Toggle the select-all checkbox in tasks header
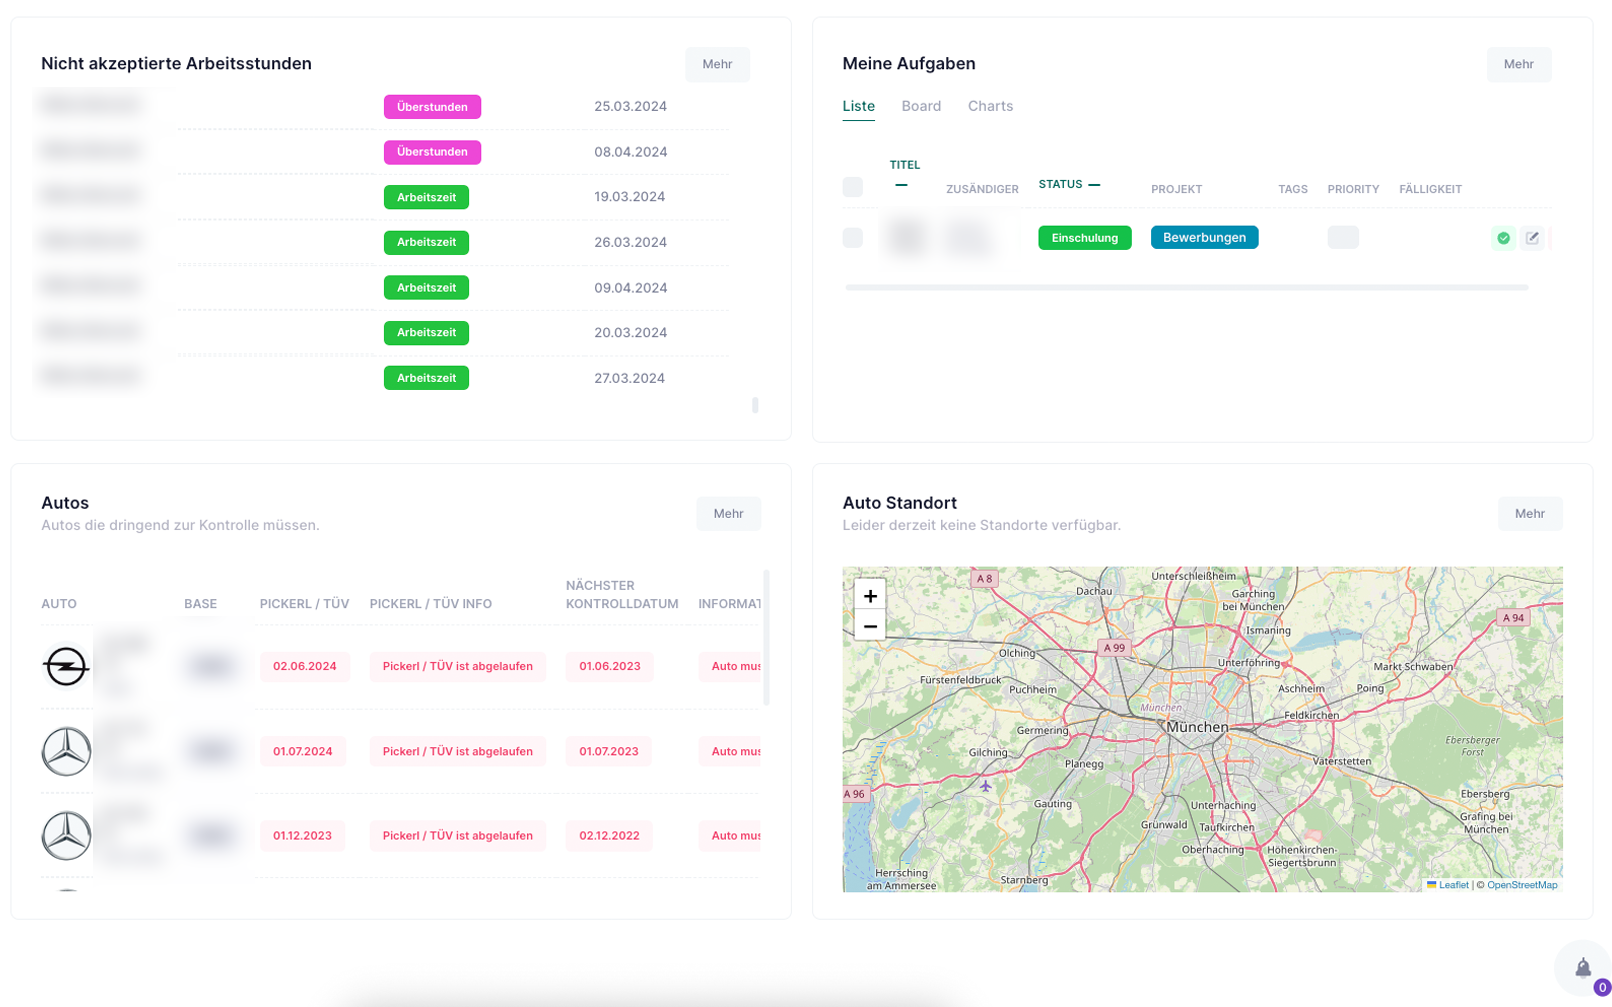1612x1007 pixels. click(x=852, y=187)
